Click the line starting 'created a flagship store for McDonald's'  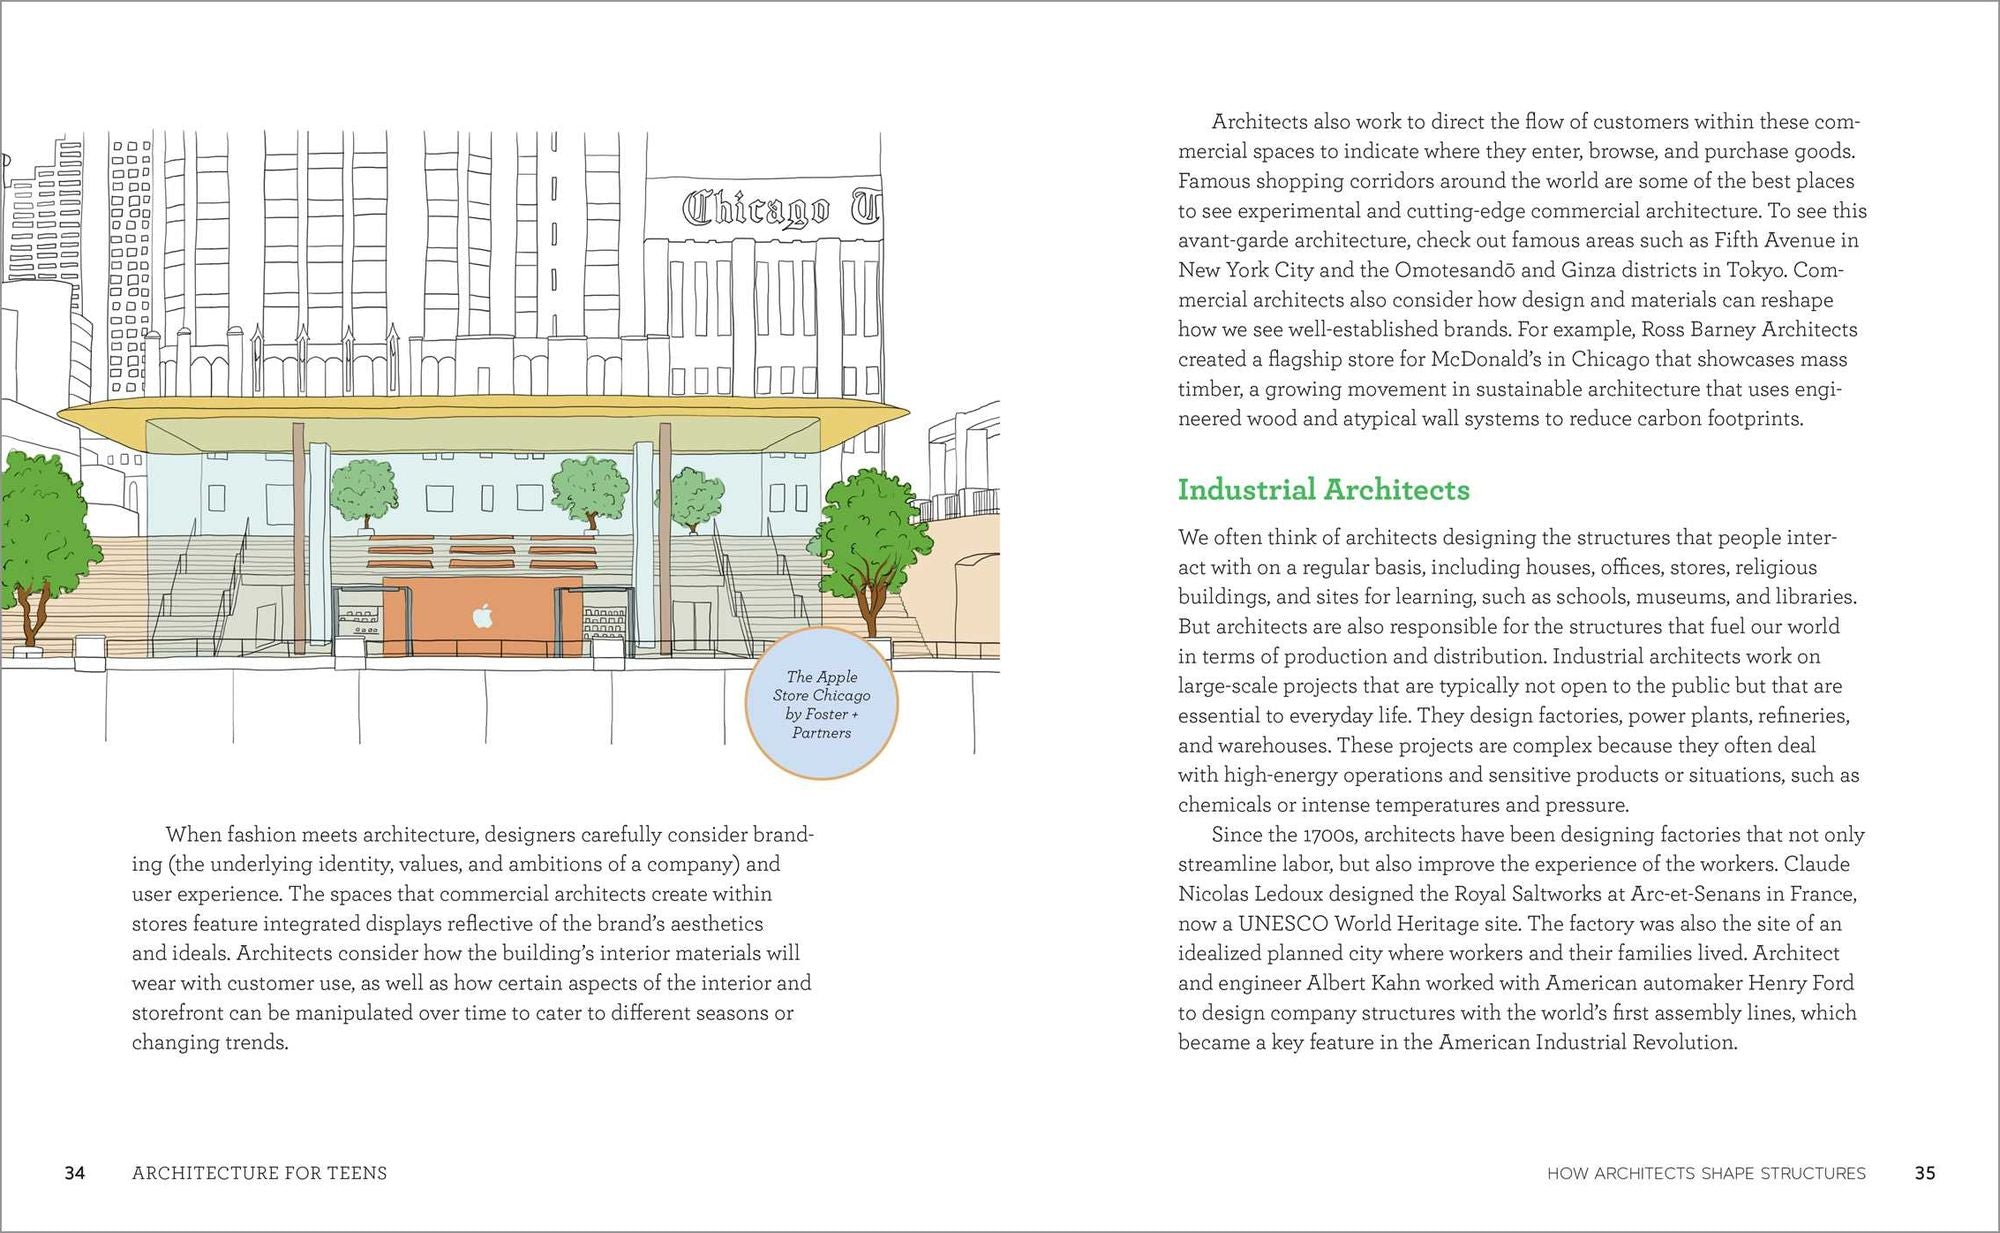[1512, 359]
